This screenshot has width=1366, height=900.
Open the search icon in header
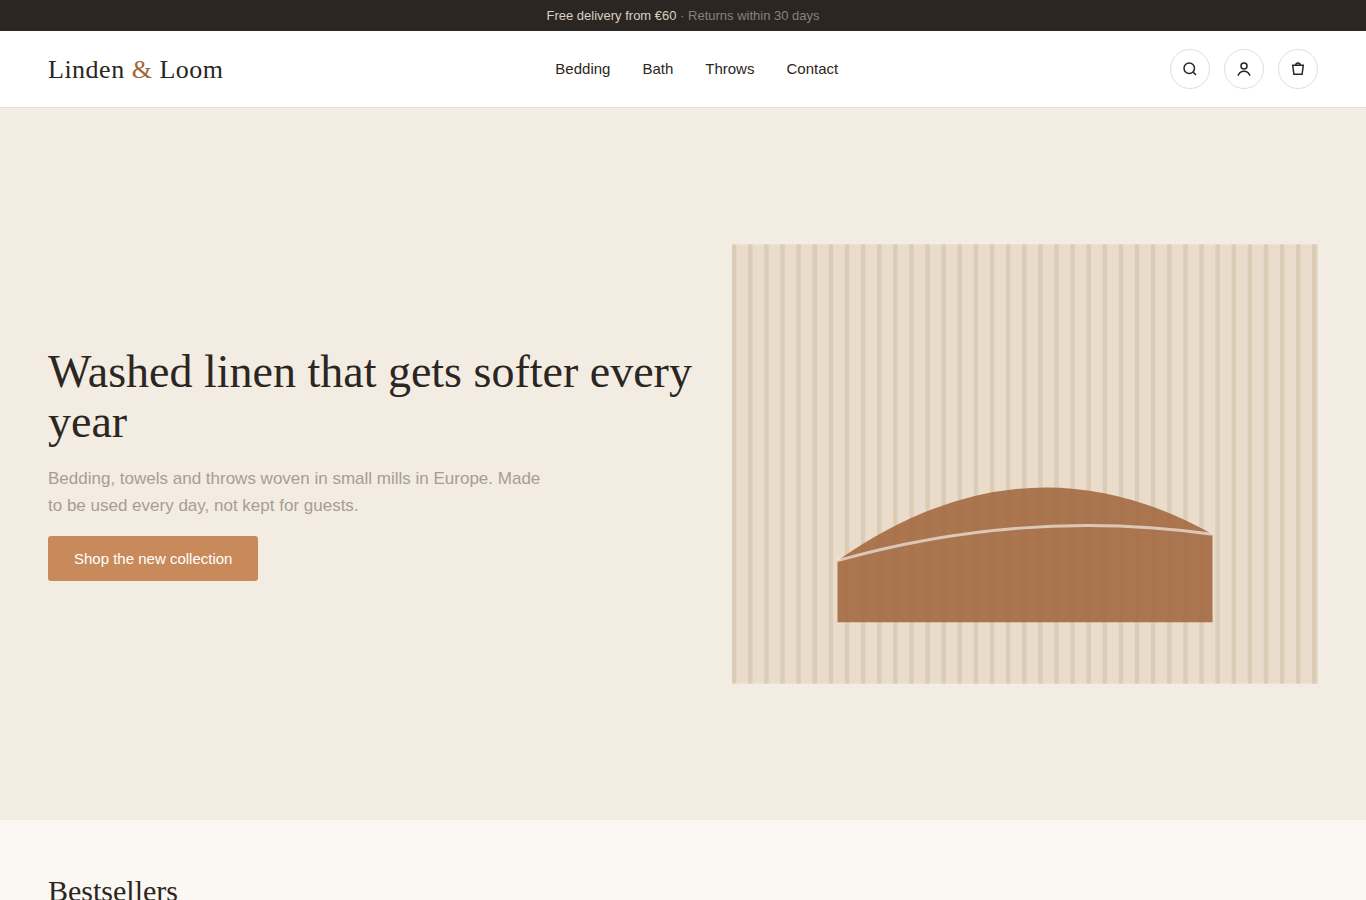(1190, 69)
